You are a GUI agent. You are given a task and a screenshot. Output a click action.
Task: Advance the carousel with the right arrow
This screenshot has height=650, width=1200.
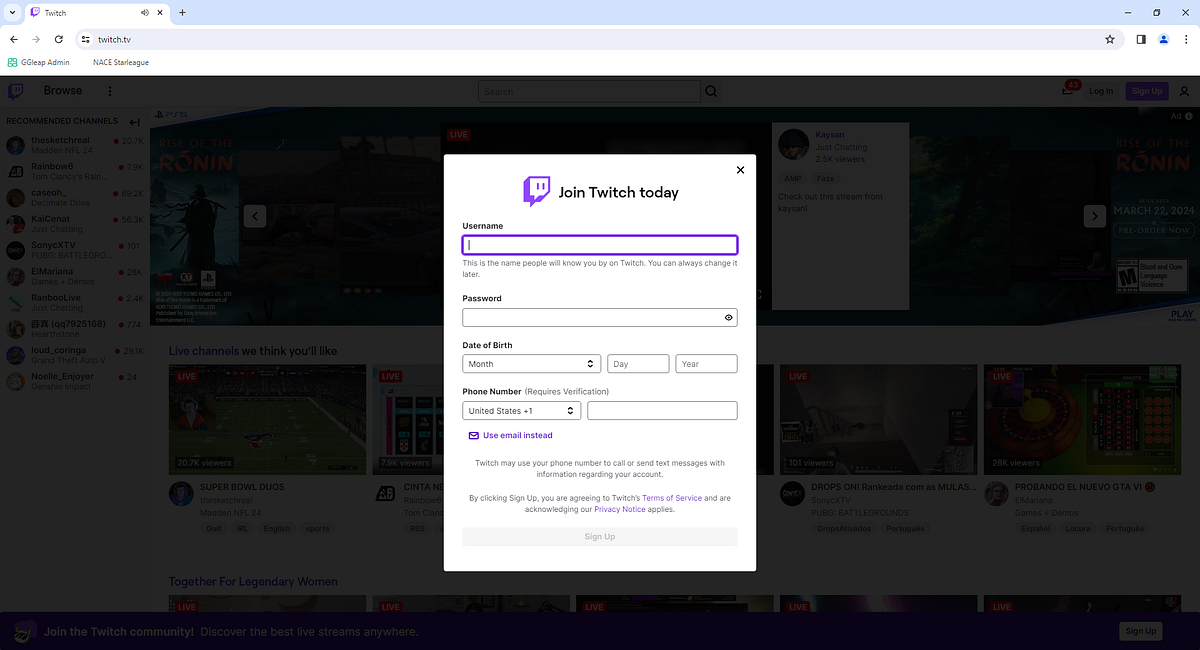(1094, 215)
